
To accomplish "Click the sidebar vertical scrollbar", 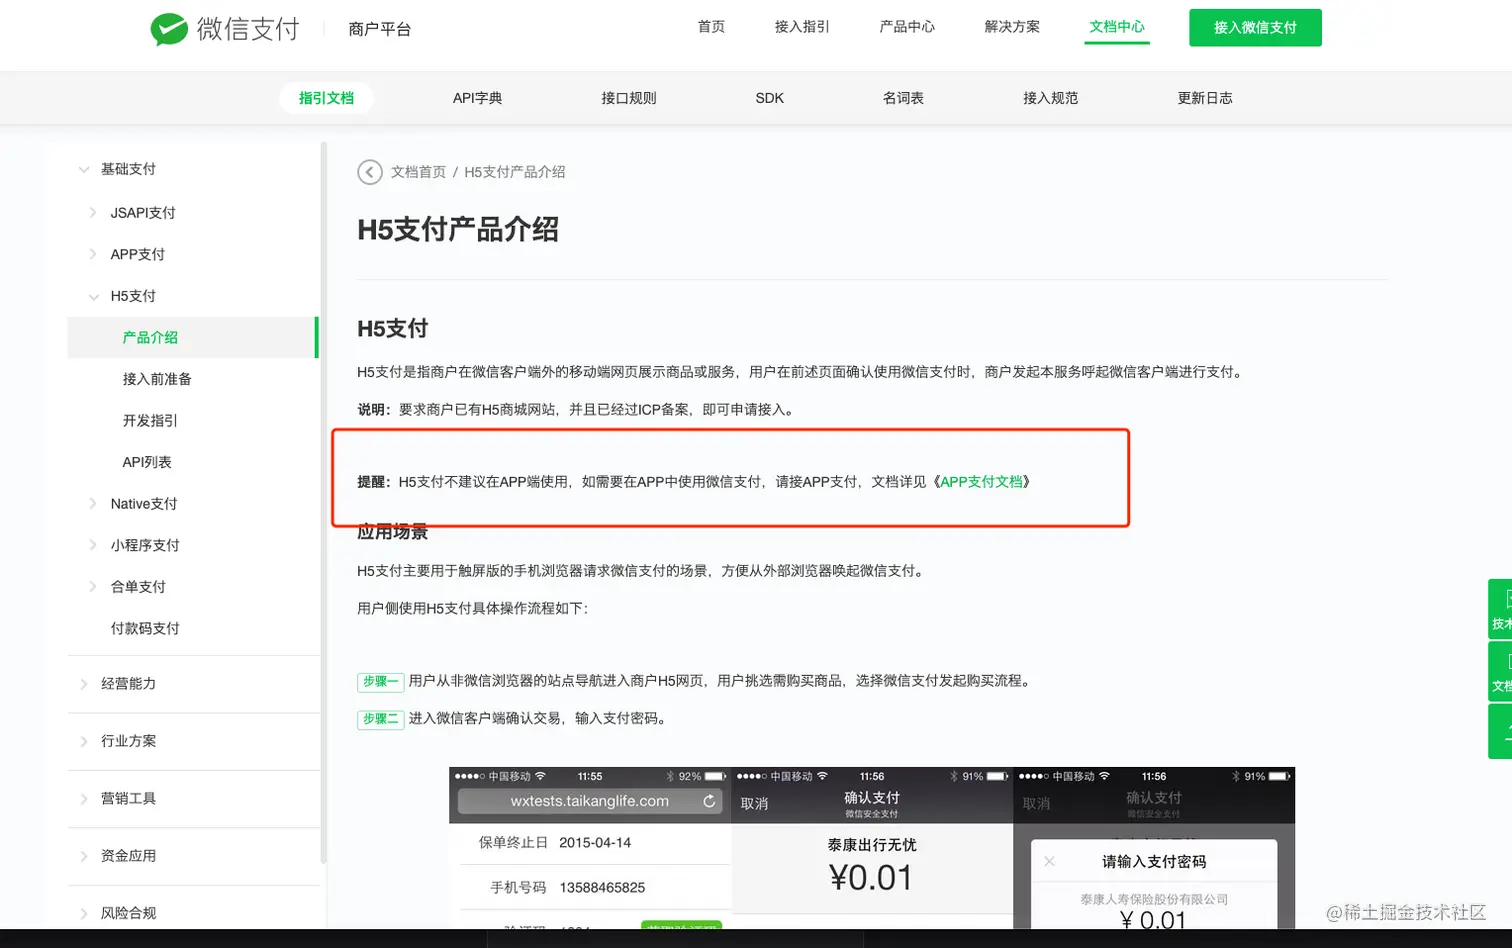I will coord(323,502).
